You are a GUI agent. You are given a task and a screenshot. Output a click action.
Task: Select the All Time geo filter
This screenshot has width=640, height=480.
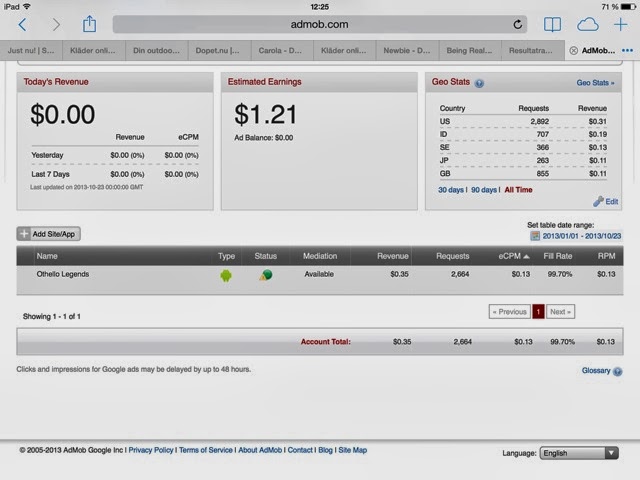click(518, 190)
